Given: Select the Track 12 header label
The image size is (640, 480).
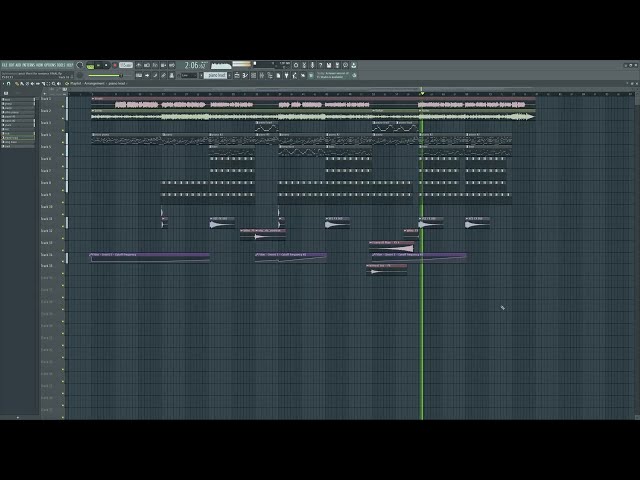Looking at the screenshot, I should [47, 231].
